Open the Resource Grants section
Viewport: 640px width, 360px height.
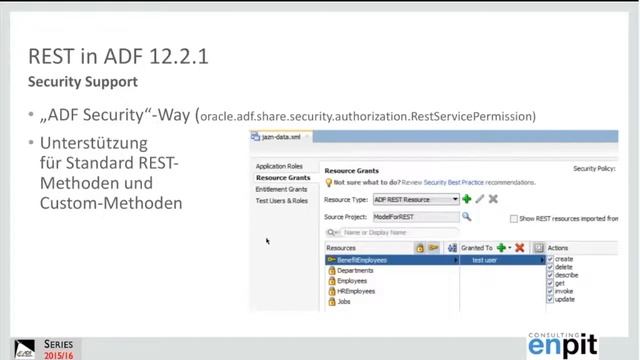283,178
